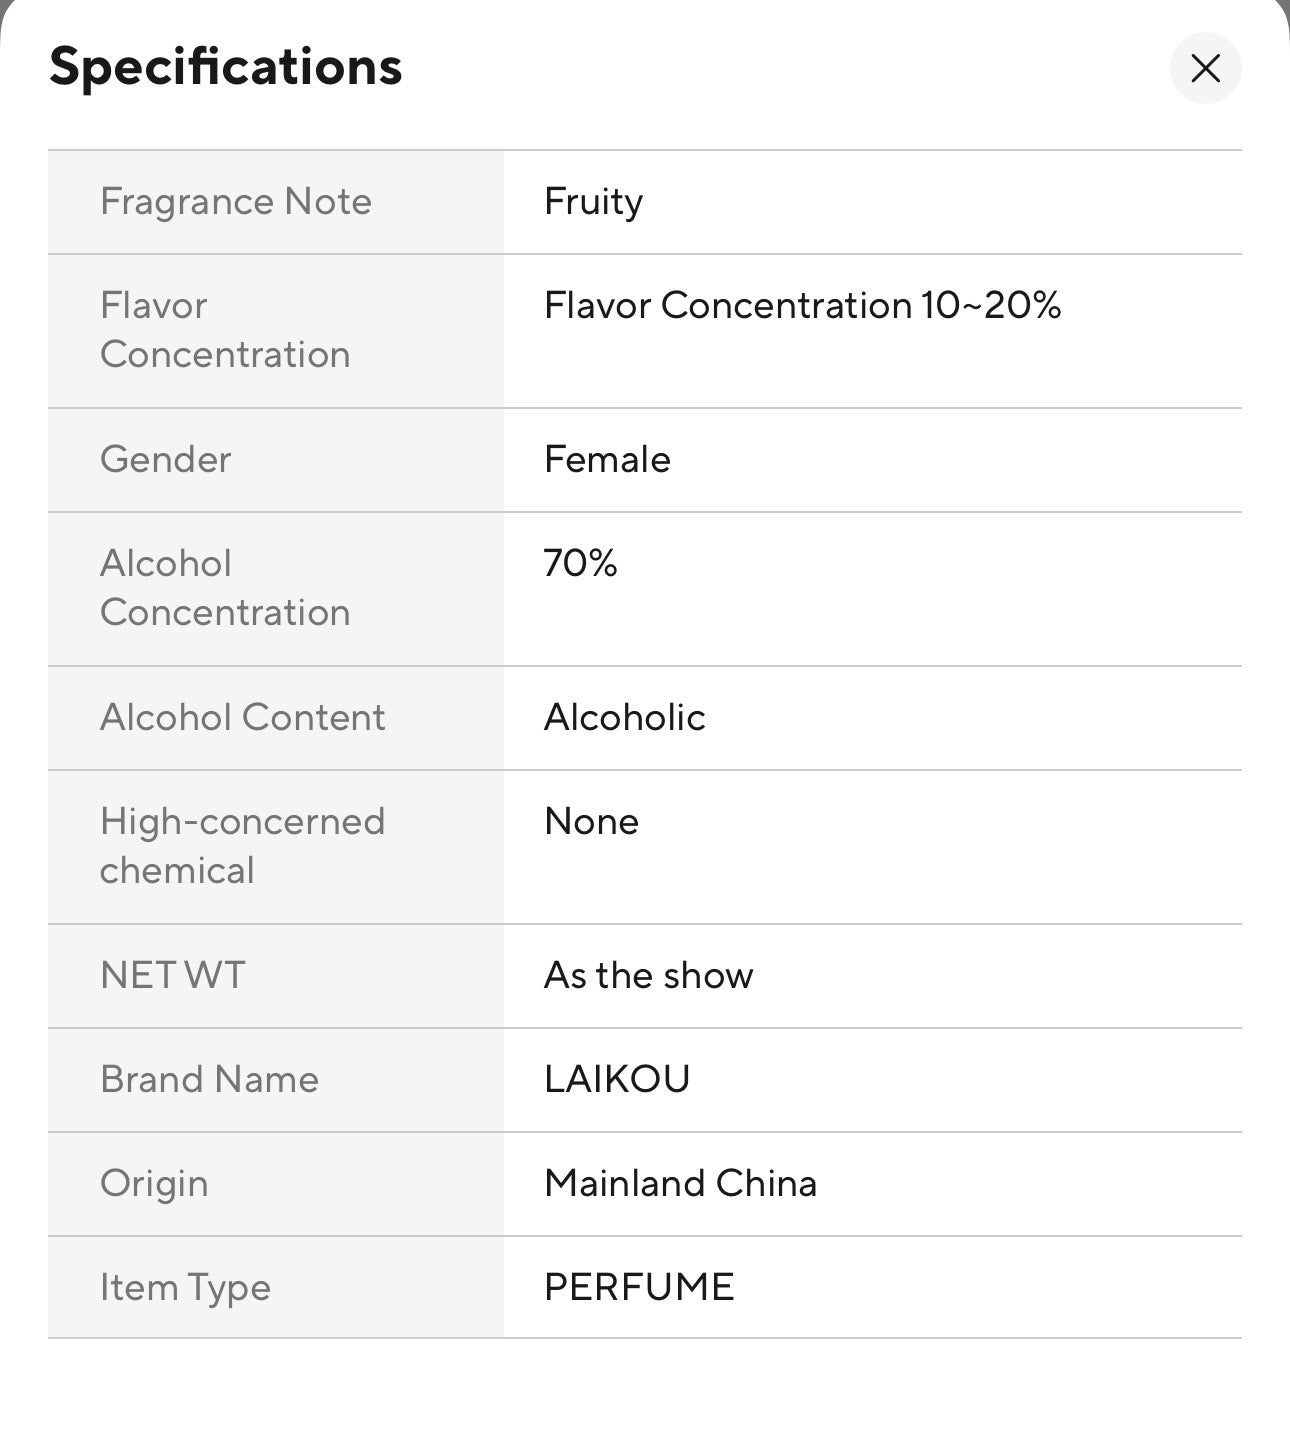Click the 70% alcohol value
Image resolution: width=1290 pixels, height=1440 pixels.
(580, 563)
